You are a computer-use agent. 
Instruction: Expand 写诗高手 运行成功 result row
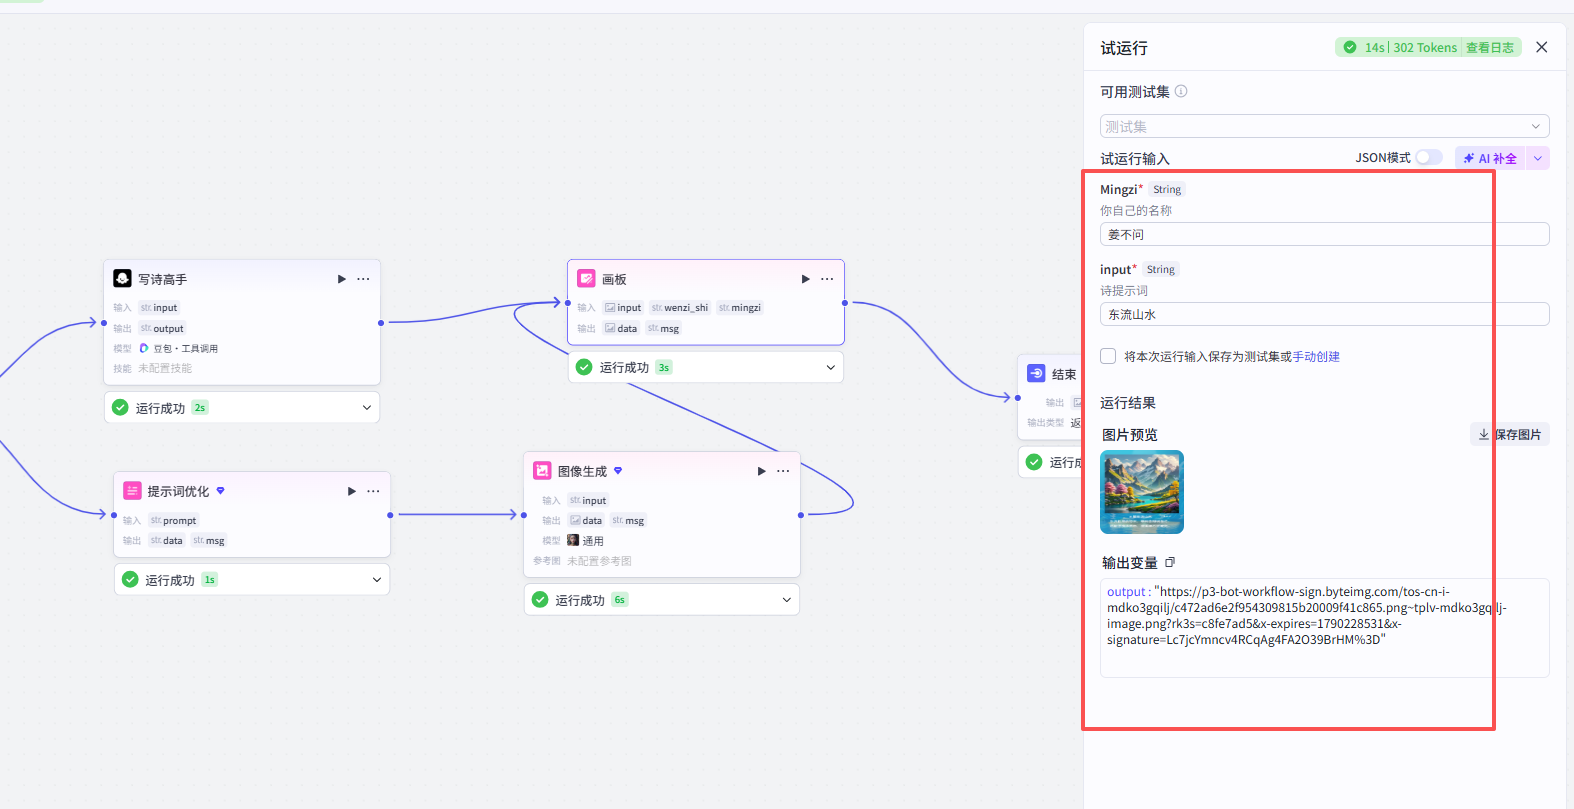click(x=367, y=407)
